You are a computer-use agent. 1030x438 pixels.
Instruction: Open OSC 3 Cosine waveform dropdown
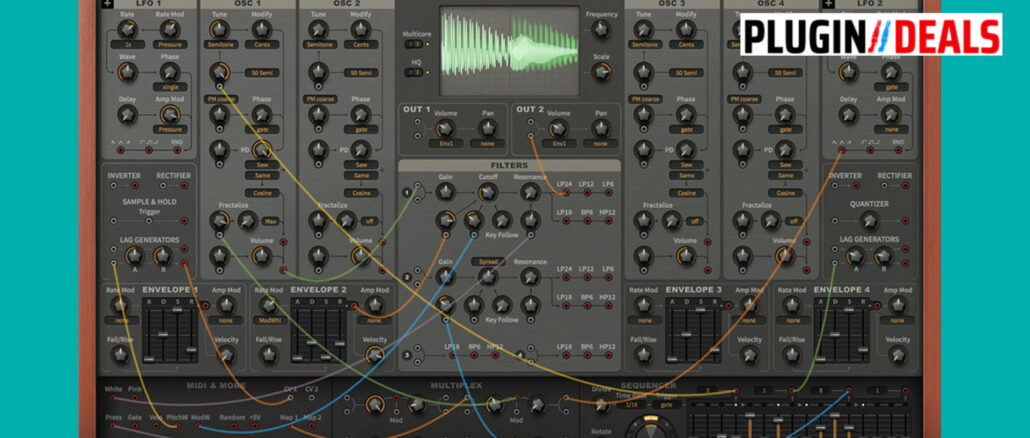coord(686,193)
